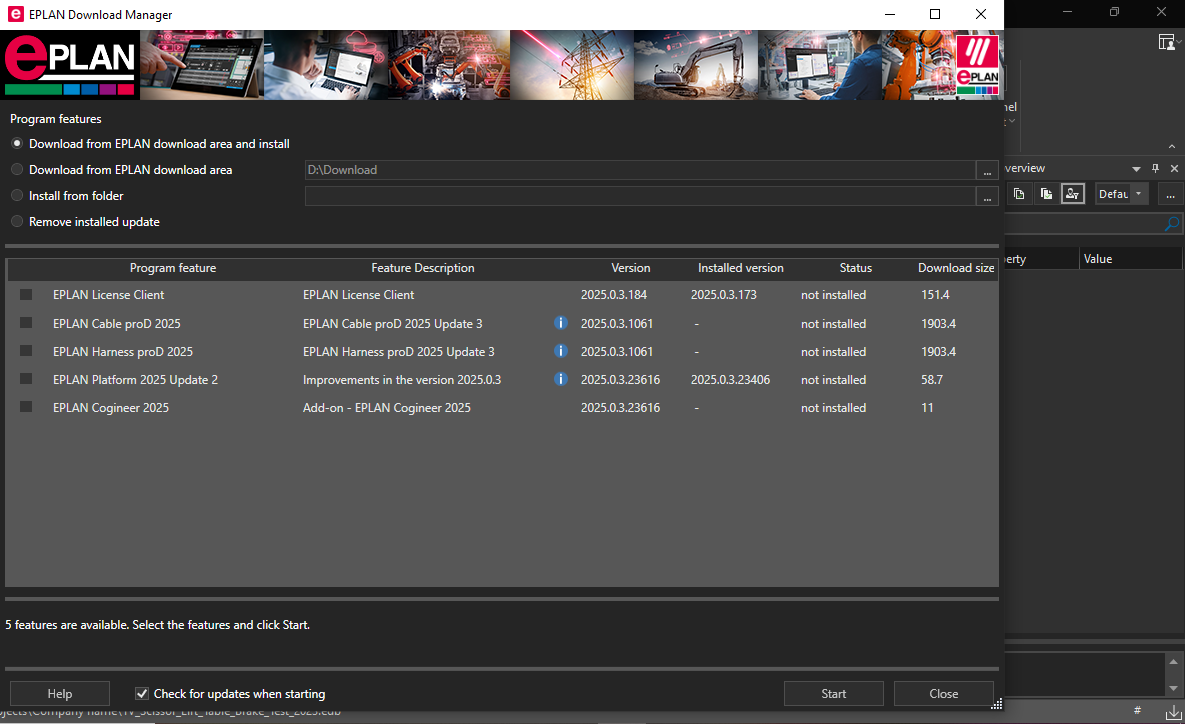The image size is (1185, 724).
Task: Click the resize grip dots at dialog corner
Action: coord(997,704)
